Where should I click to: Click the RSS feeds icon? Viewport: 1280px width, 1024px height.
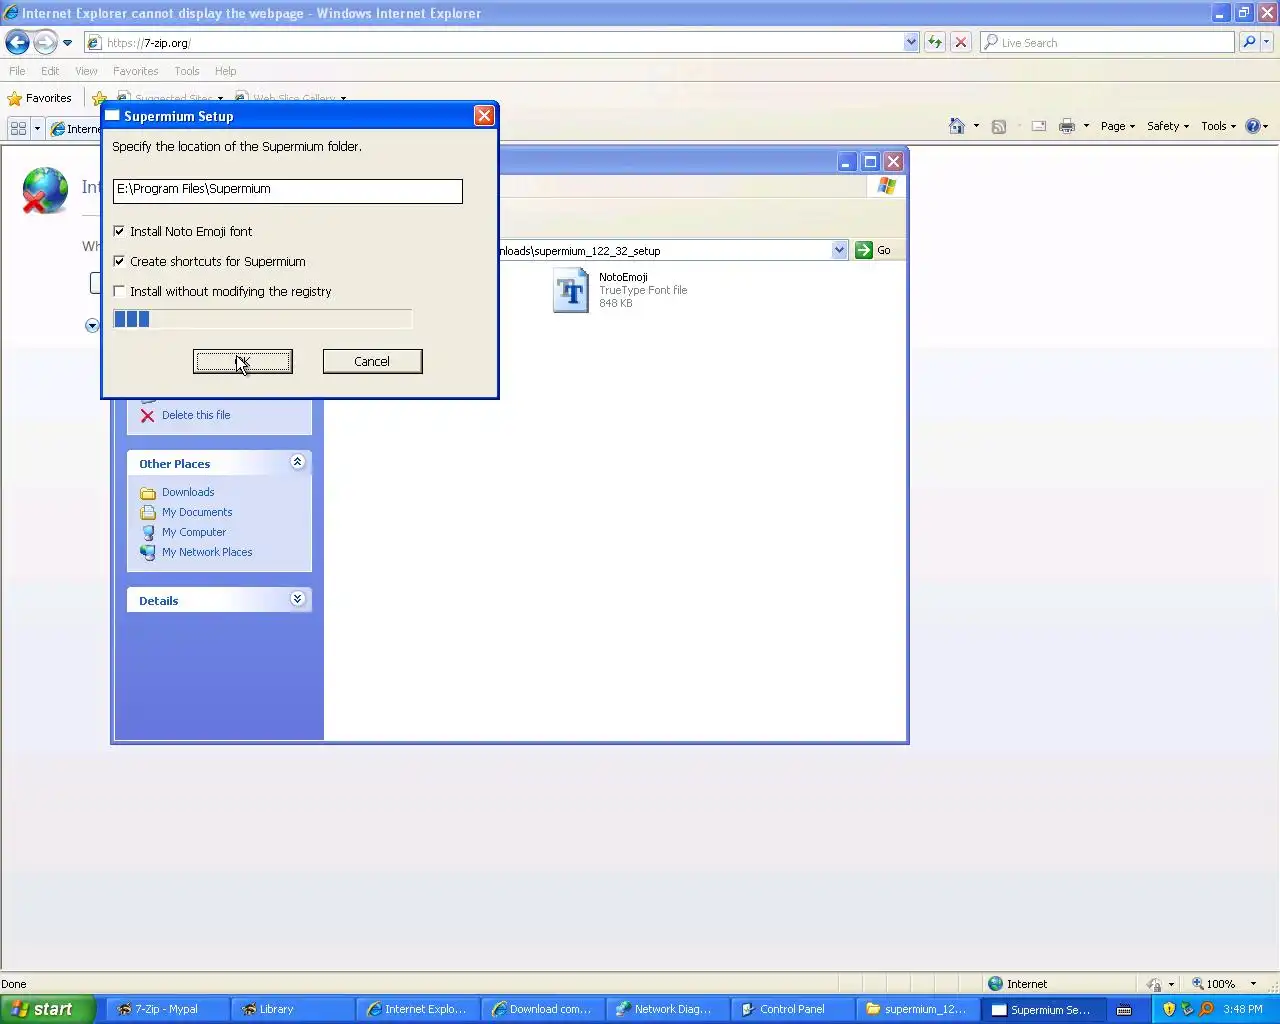pyautogui.click(x=998, y=126)
